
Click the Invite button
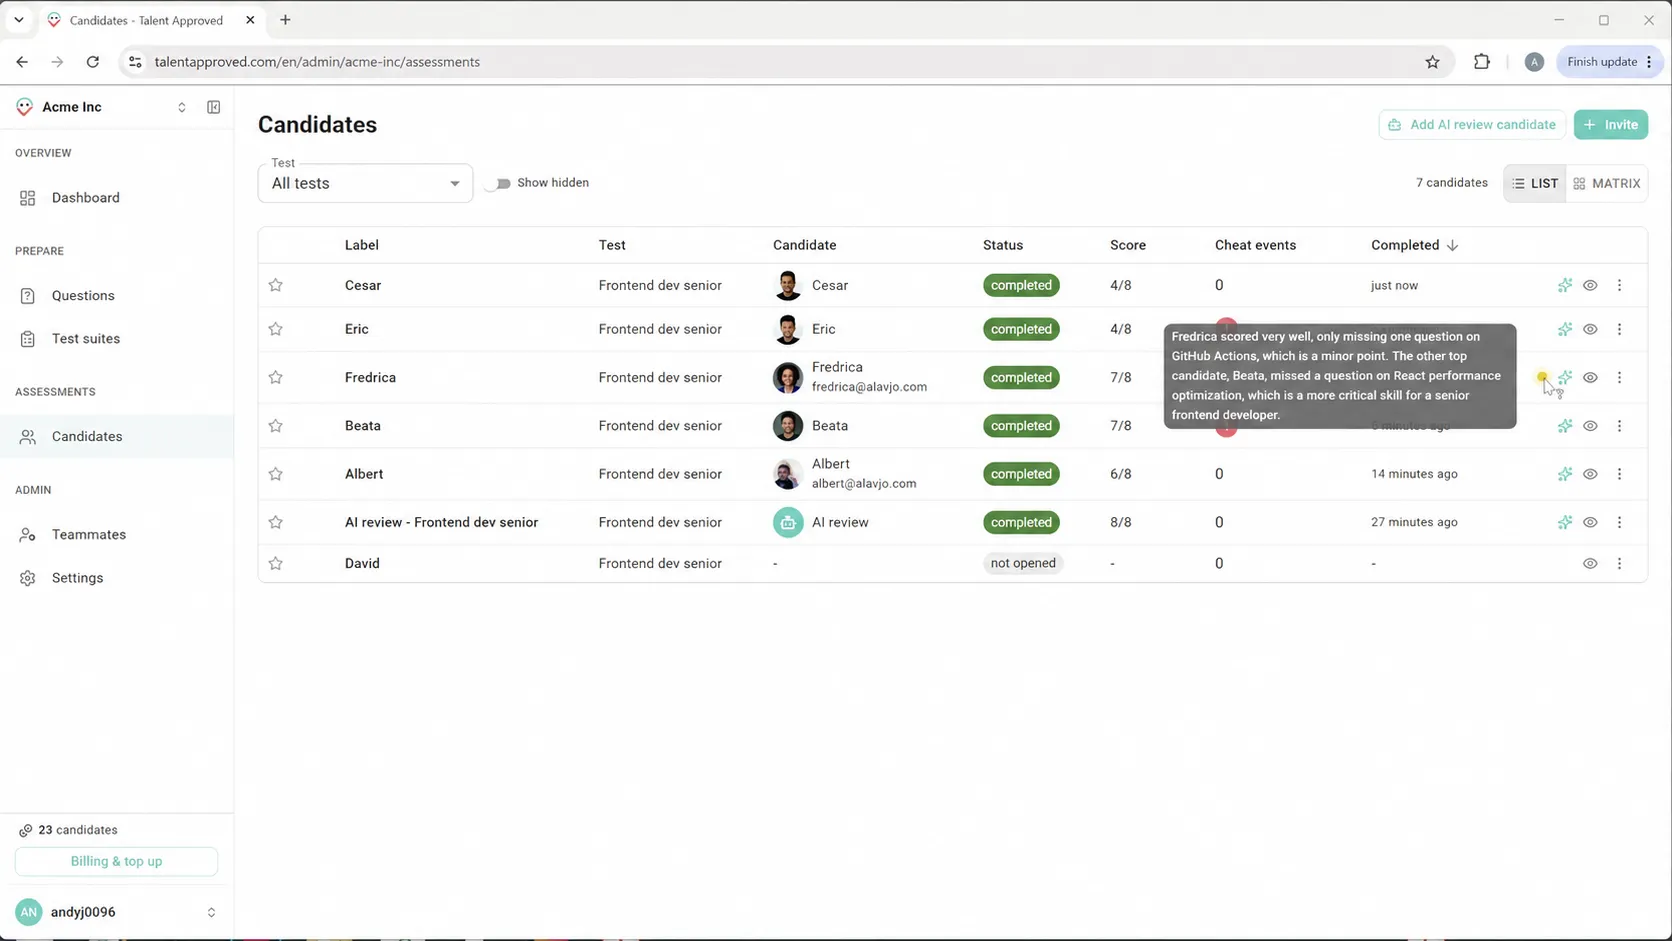coord(1611,125)
